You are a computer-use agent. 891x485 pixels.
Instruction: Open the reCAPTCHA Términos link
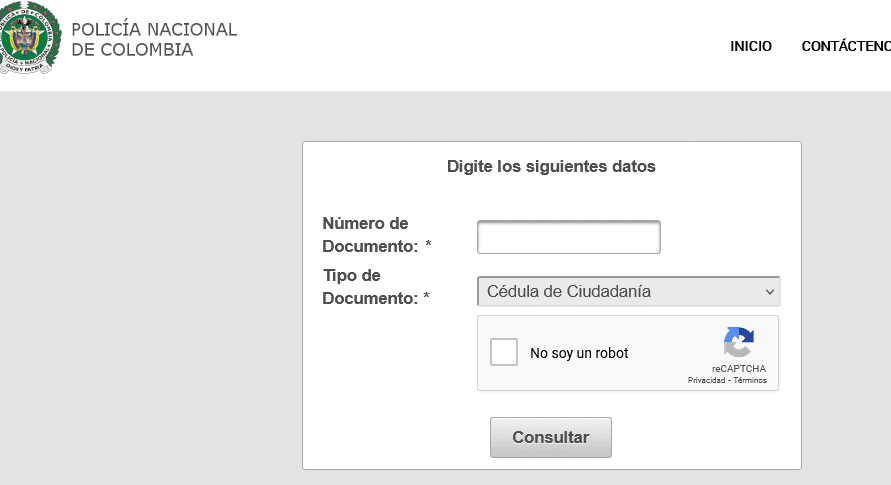(750, 380)
